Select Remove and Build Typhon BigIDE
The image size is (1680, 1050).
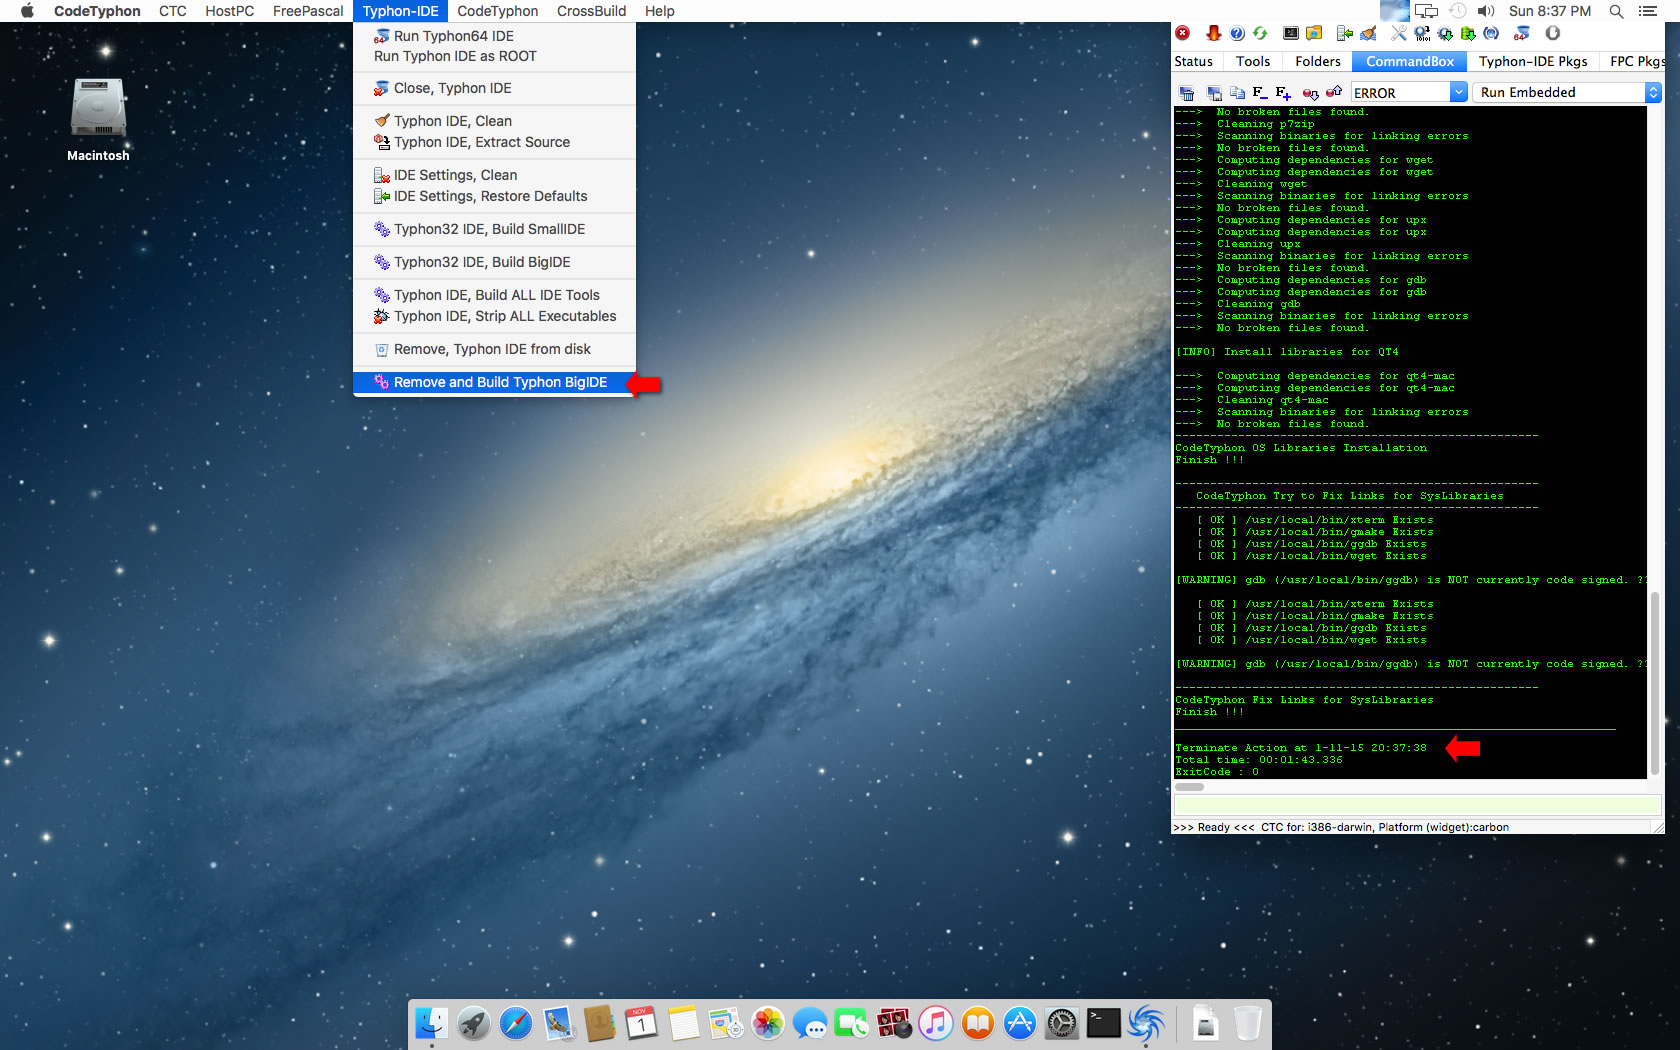tap(494, 382)
